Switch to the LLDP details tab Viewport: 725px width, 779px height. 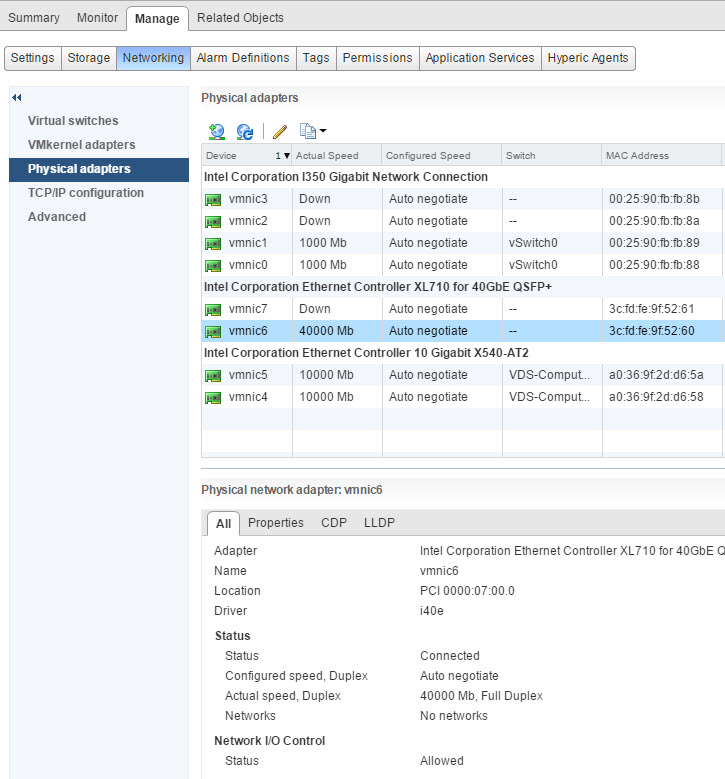(379, 523)
